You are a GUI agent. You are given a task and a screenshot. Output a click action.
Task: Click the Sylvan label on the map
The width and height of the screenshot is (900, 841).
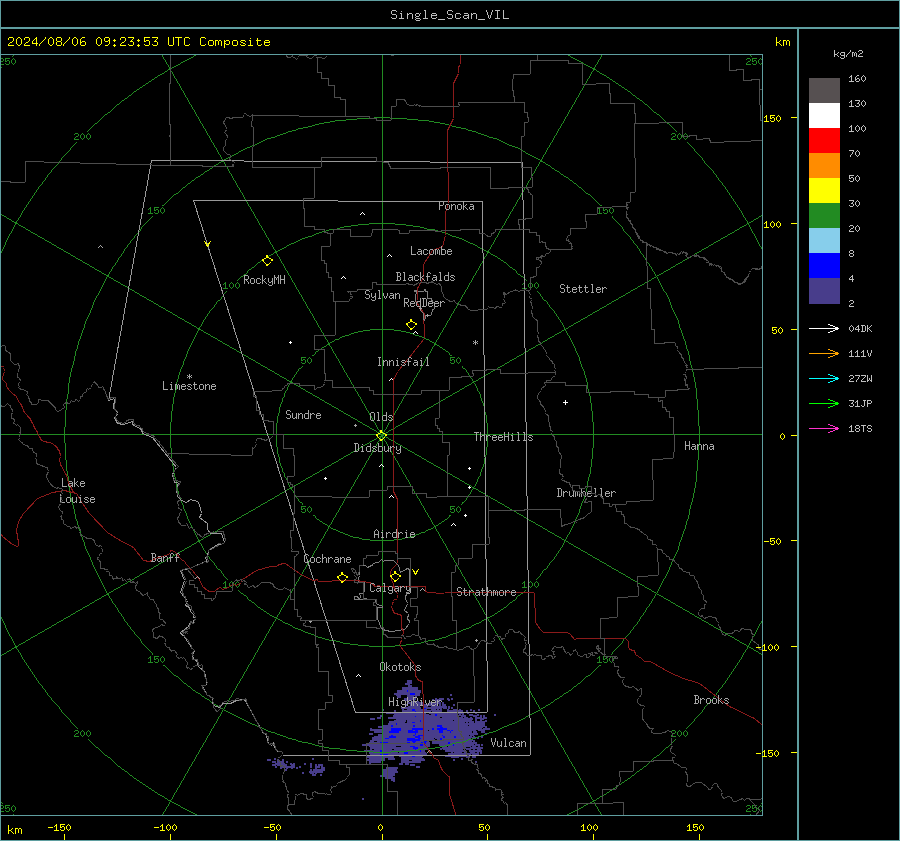click(x=382, y=295)
